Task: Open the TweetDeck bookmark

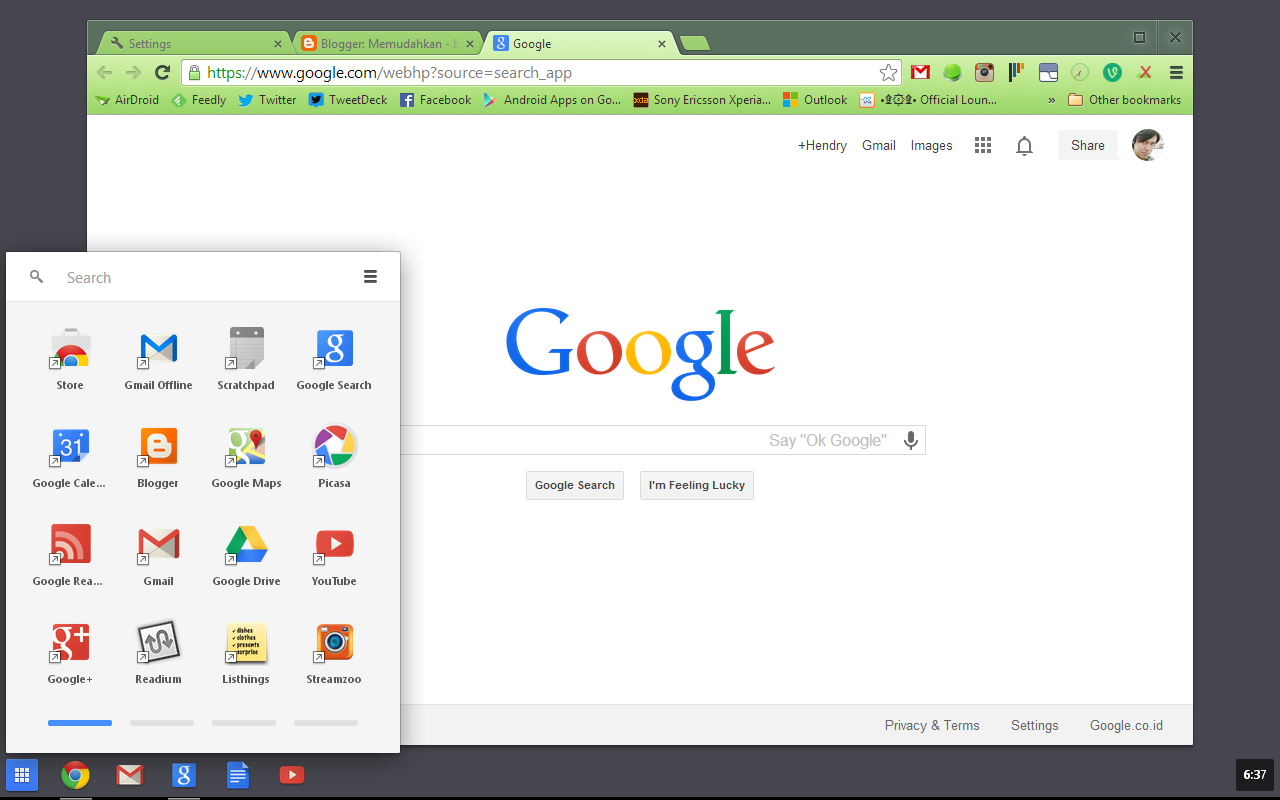Action: [x=348, y=100]
